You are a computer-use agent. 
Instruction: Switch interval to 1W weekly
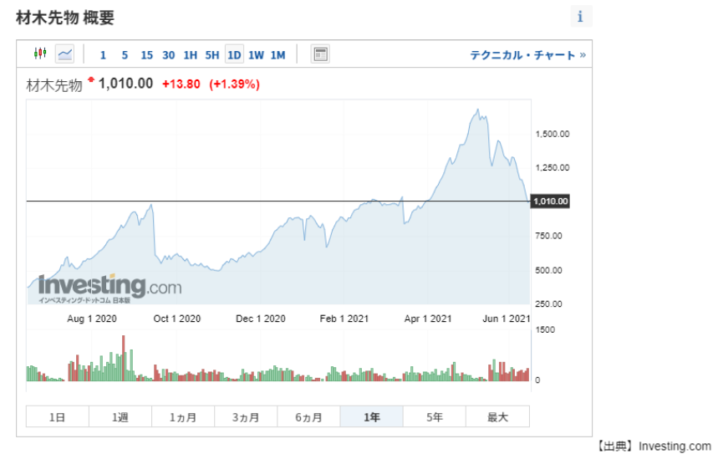256,55
